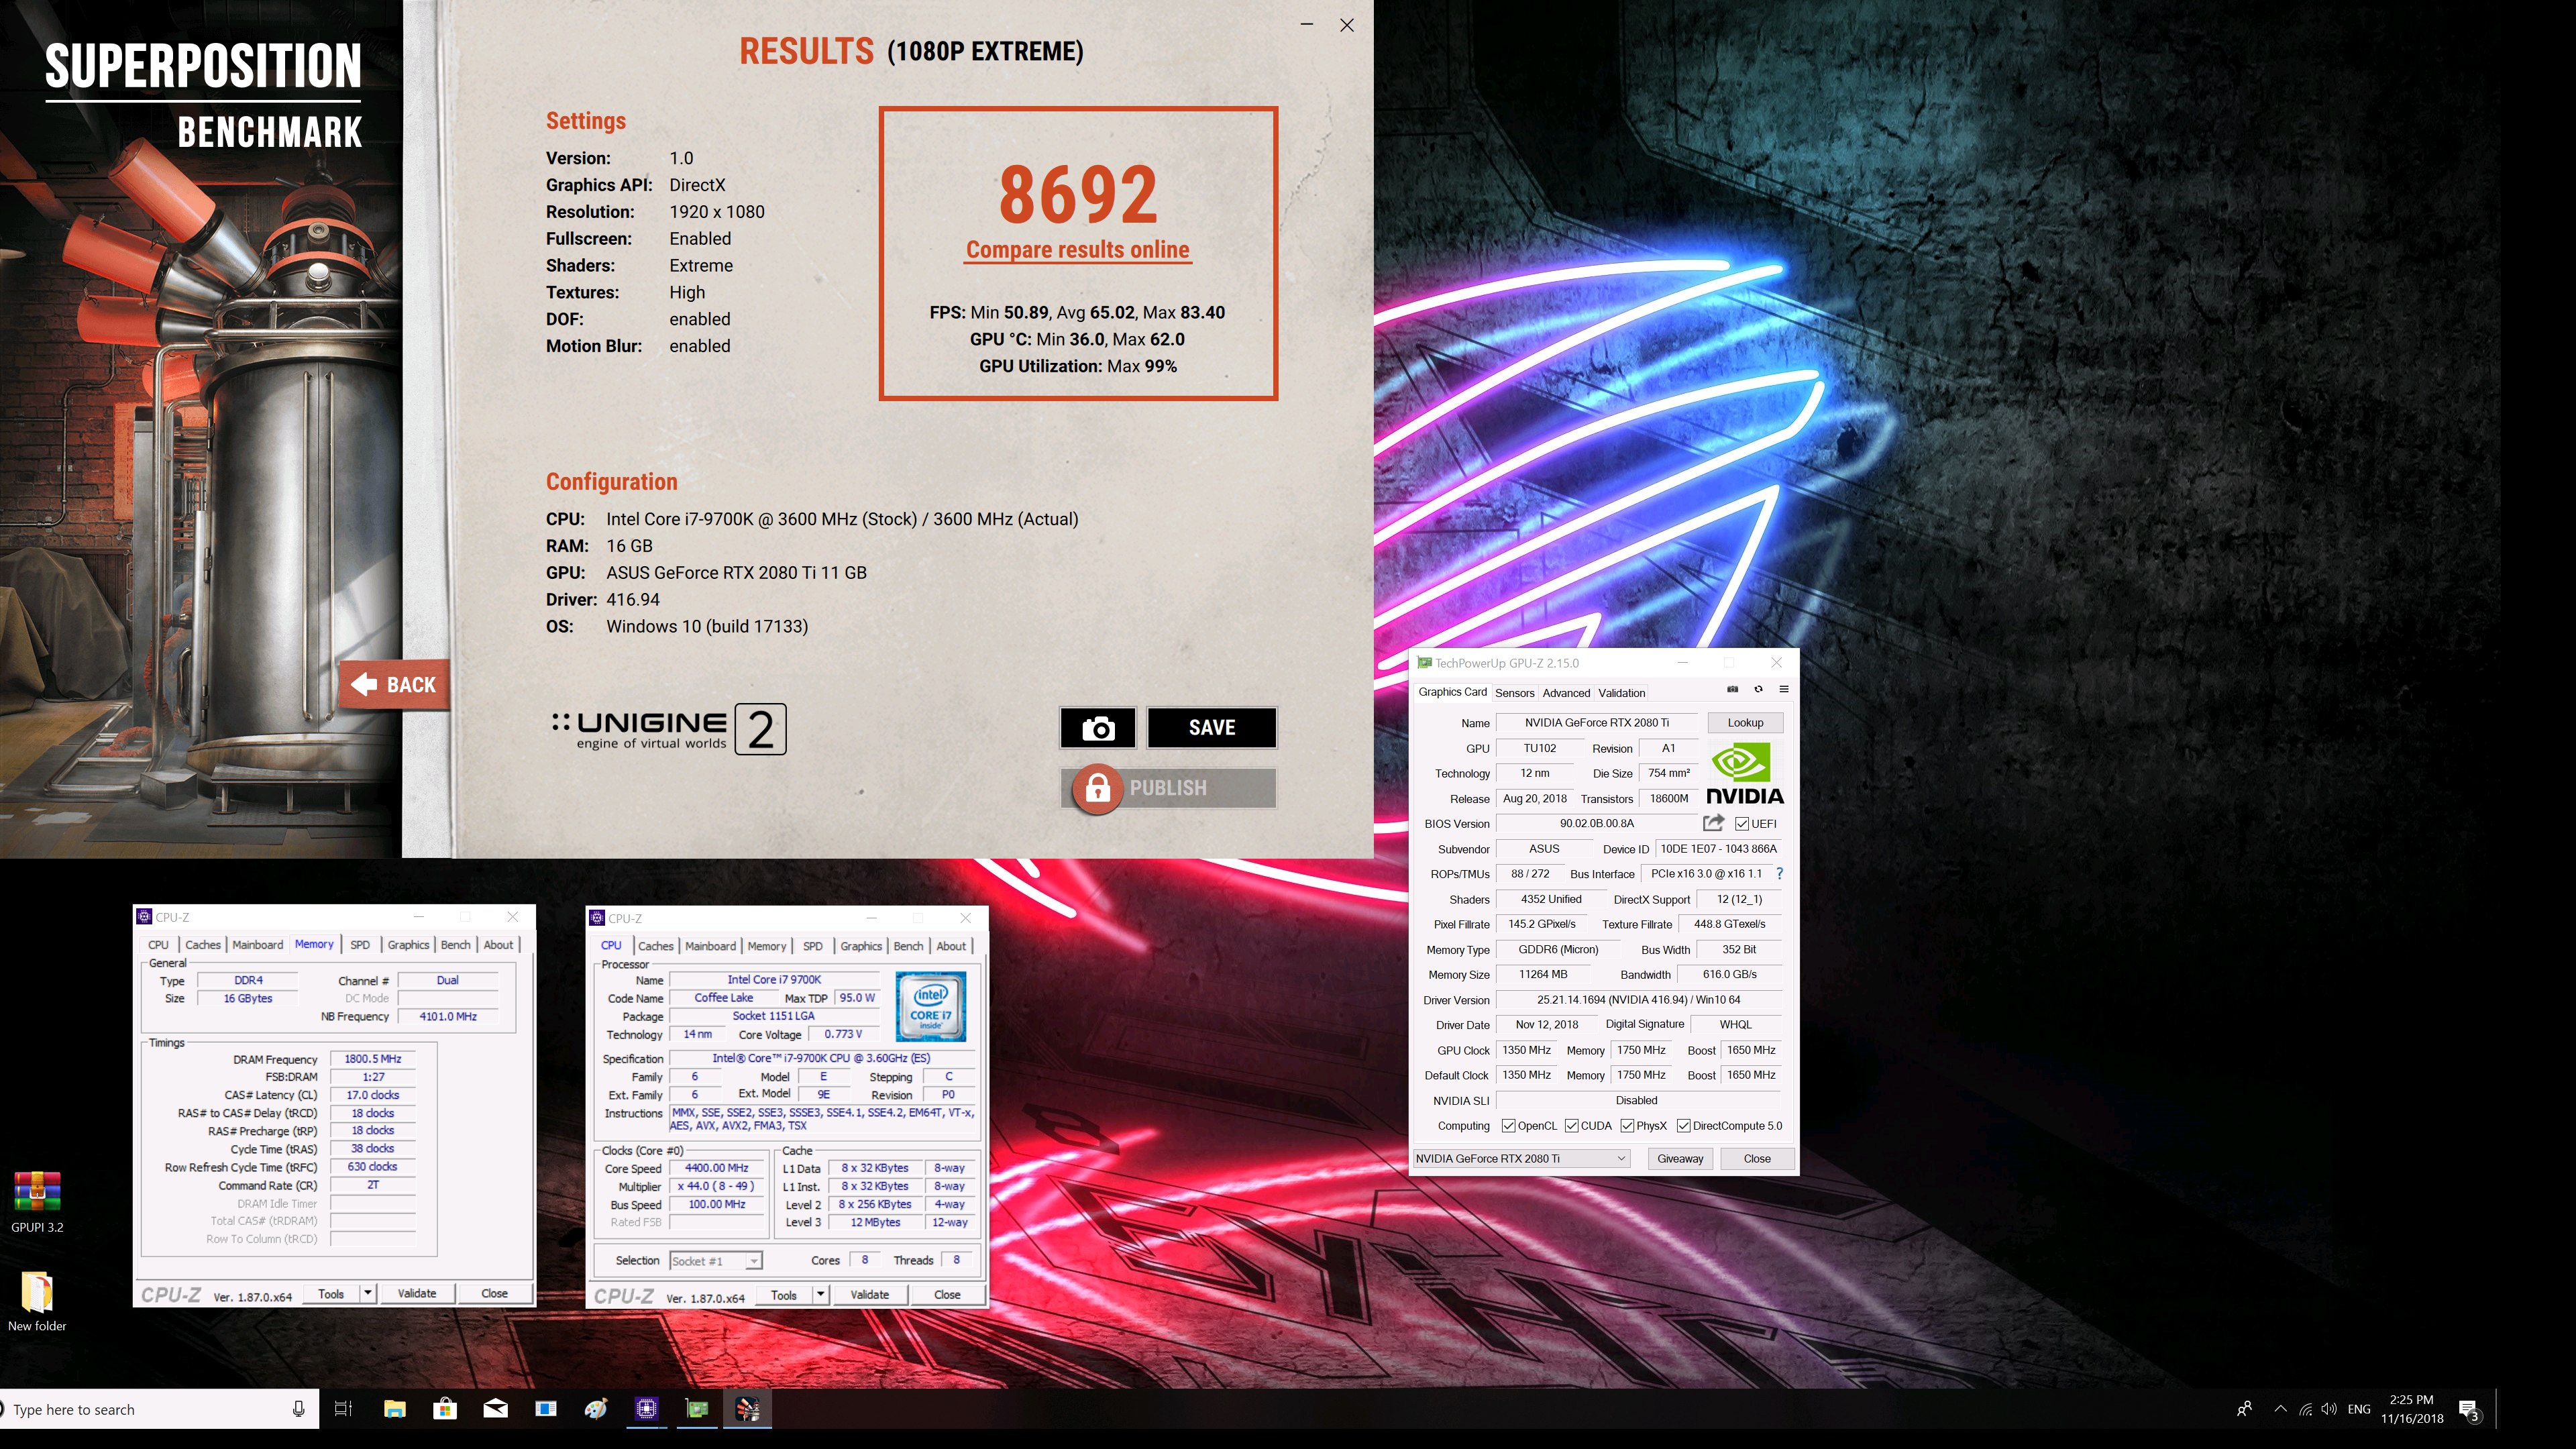Open Microsoft Store from the taskbar

pos(445,1409)
